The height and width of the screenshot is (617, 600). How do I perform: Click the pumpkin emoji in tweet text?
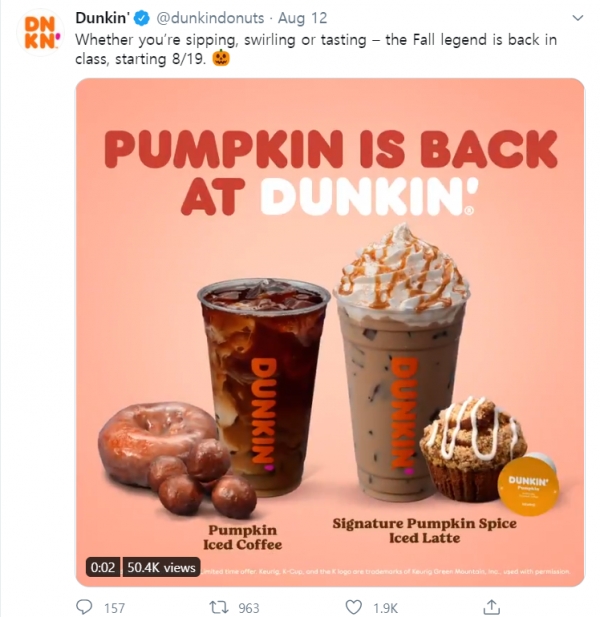coord(221,58)
